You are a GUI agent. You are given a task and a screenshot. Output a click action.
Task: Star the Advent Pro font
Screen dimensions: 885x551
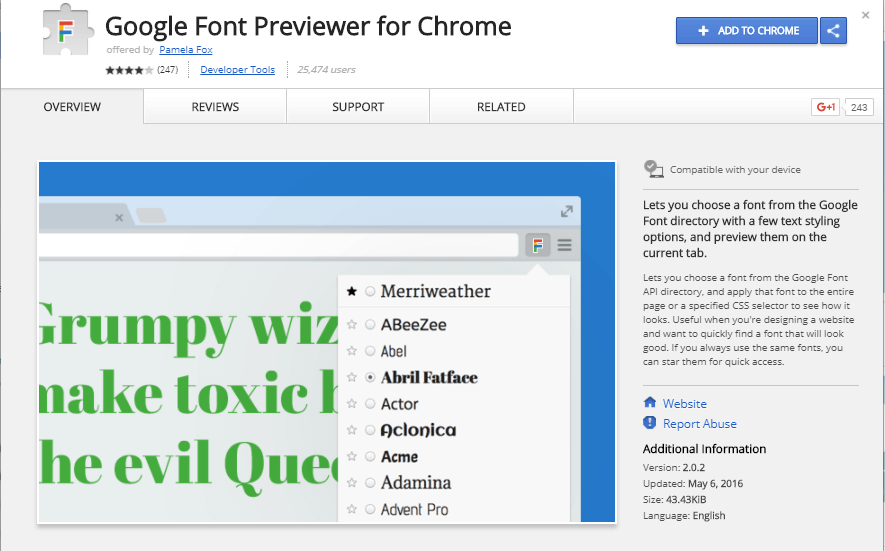tap(352, 509)
